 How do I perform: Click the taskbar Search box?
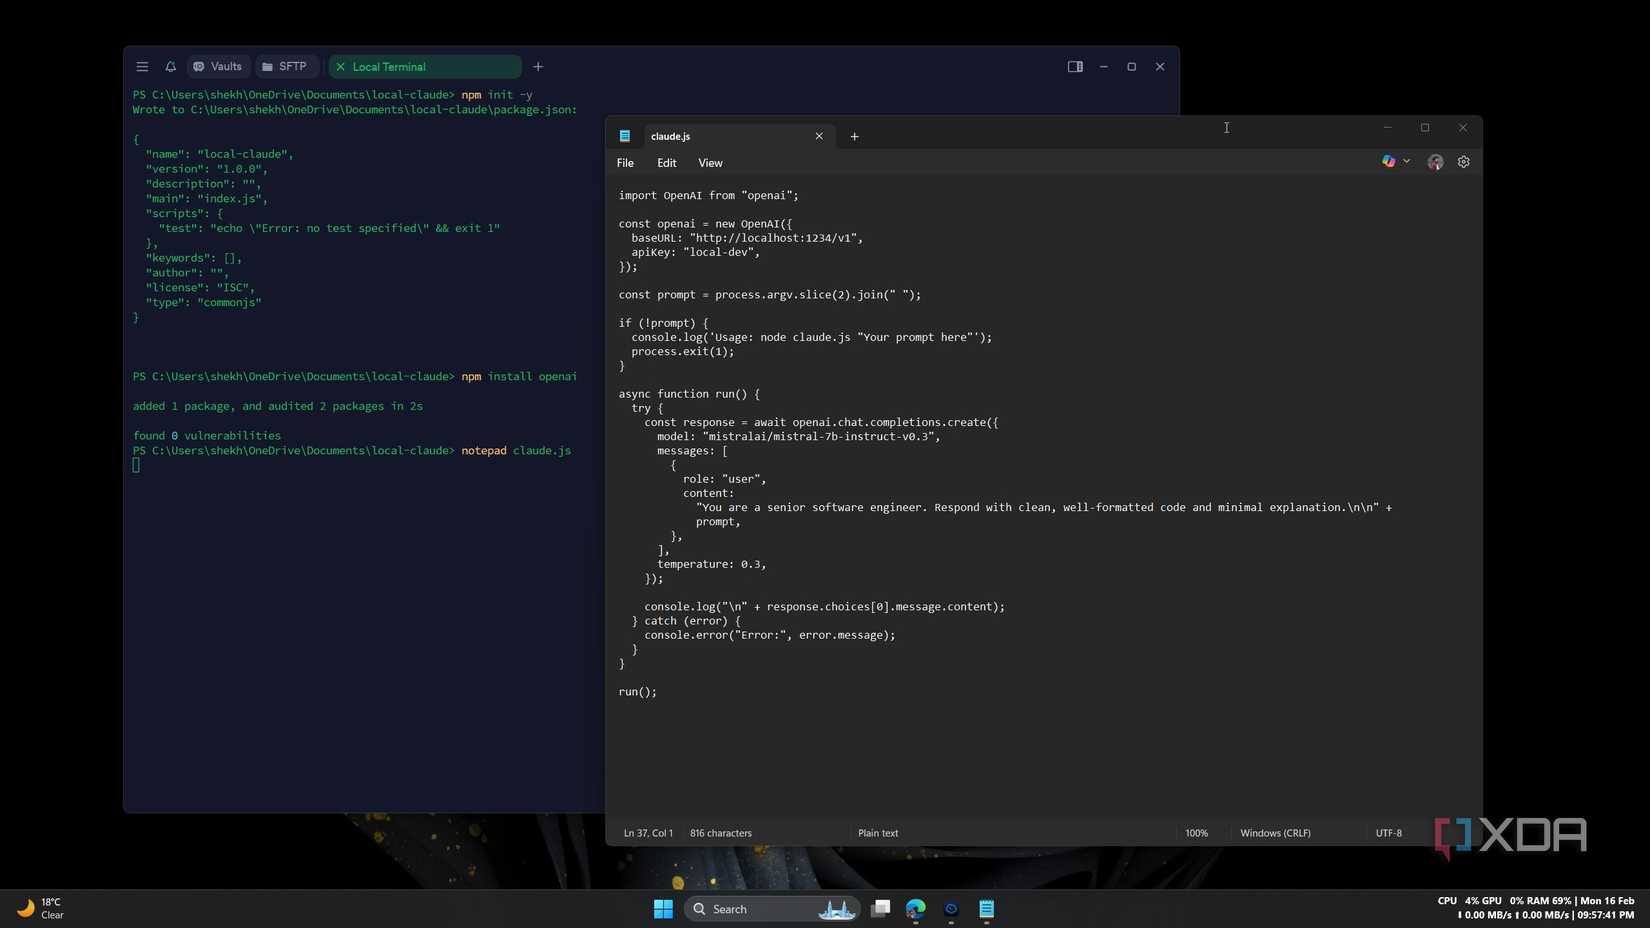click(772, 909)
